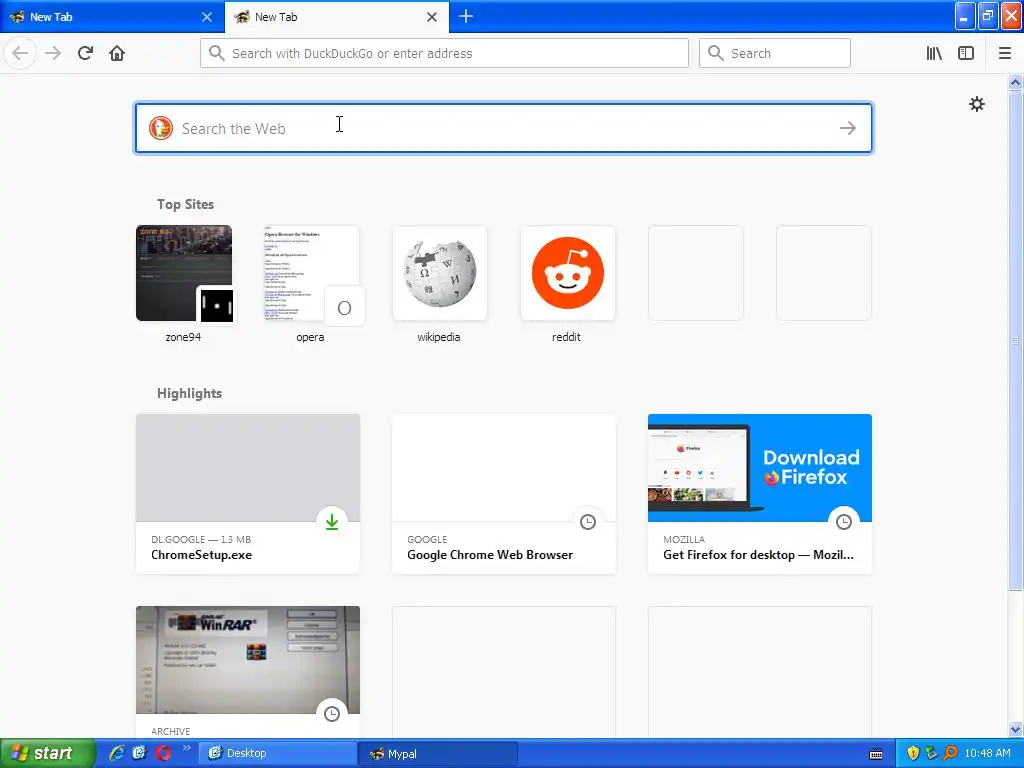Click history clock icon on Google card
The image size is (1024, 768).
588,522
